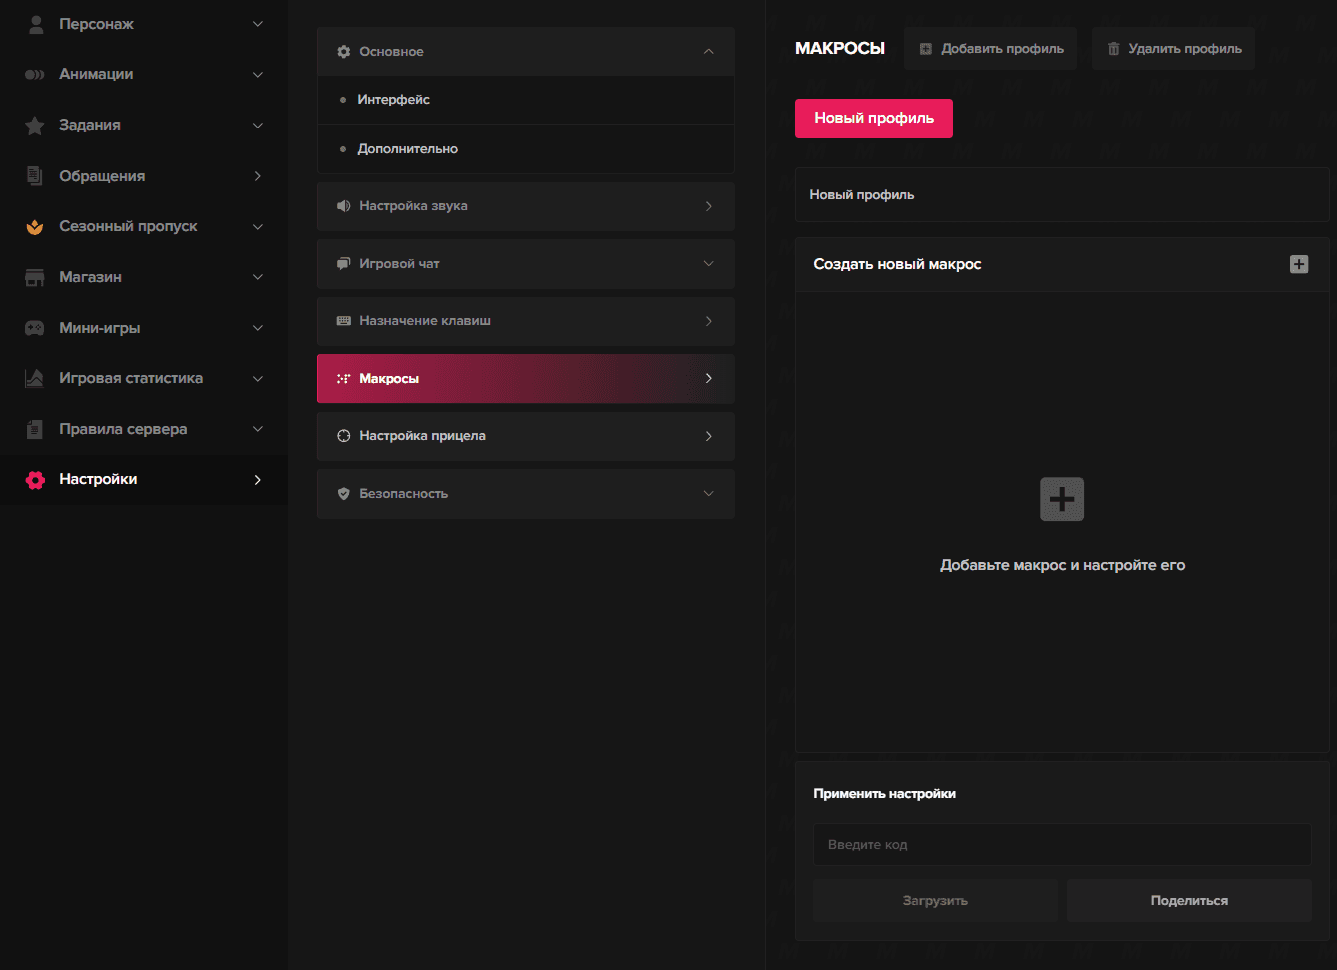Expand the Анимации sidebar chevron
Viewport: 1337px width, 970px height.
click(258, 75)
